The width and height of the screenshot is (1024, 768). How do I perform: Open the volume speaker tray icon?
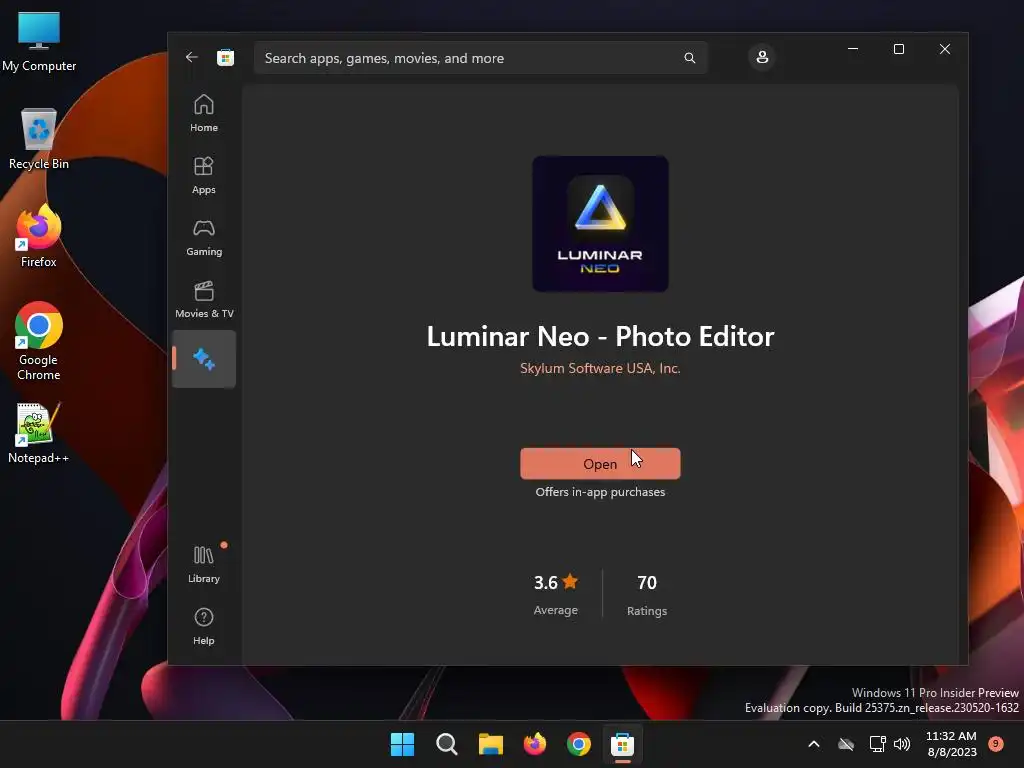coord(902,744)
